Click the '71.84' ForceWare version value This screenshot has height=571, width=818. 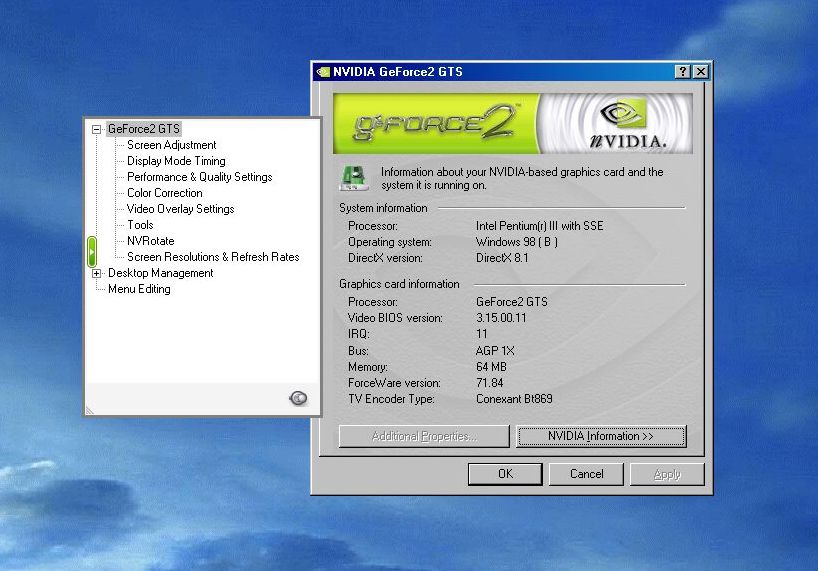(x=489, y=383)
